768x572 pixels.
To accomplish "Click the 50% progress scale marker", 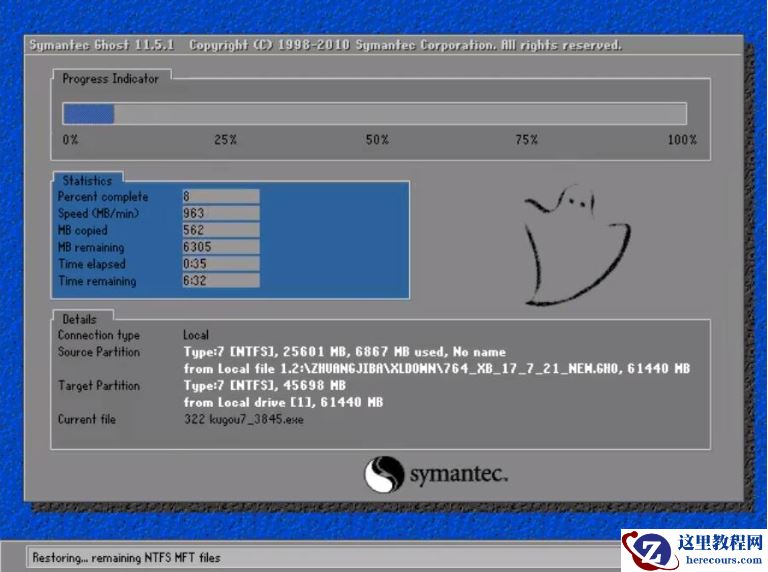I will pyautogui.click(x=377, y=140).
